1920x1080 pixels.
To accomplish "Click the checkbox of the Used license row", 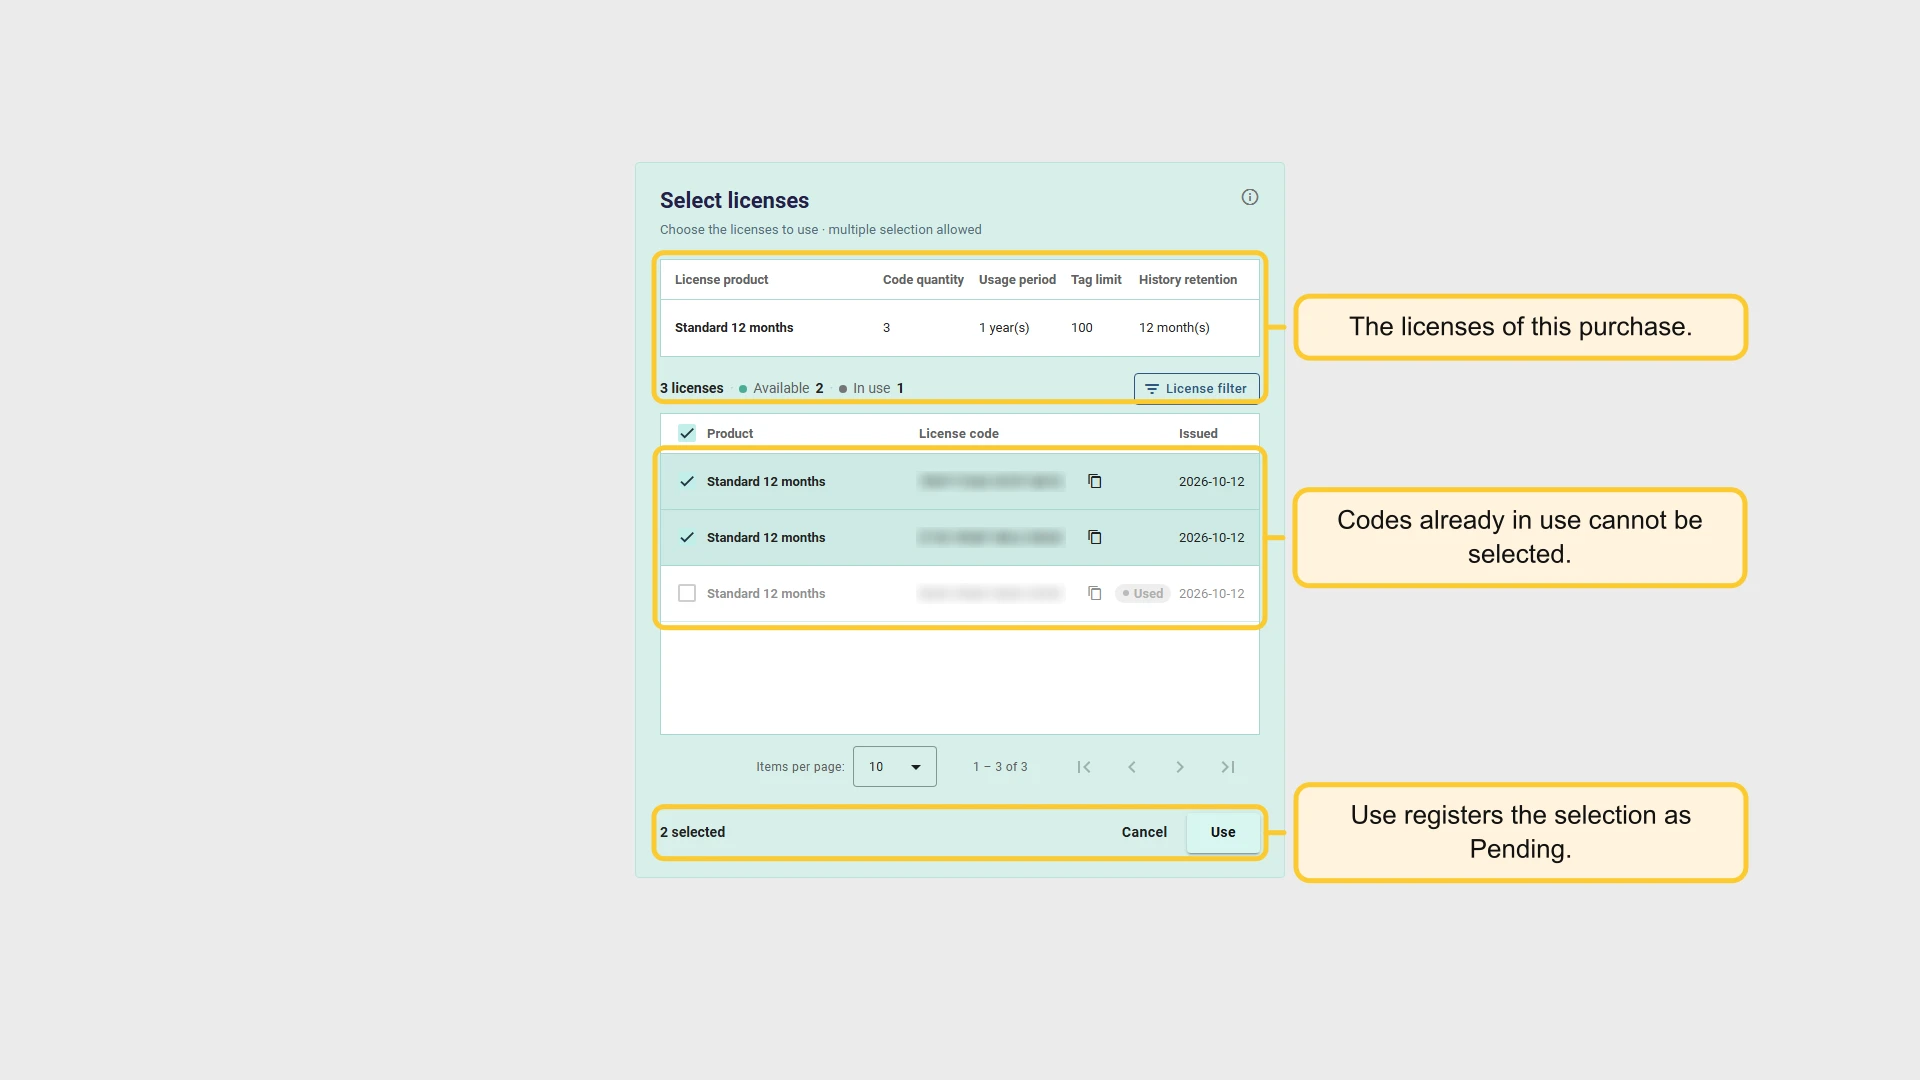I will click(x=687, y=593).
